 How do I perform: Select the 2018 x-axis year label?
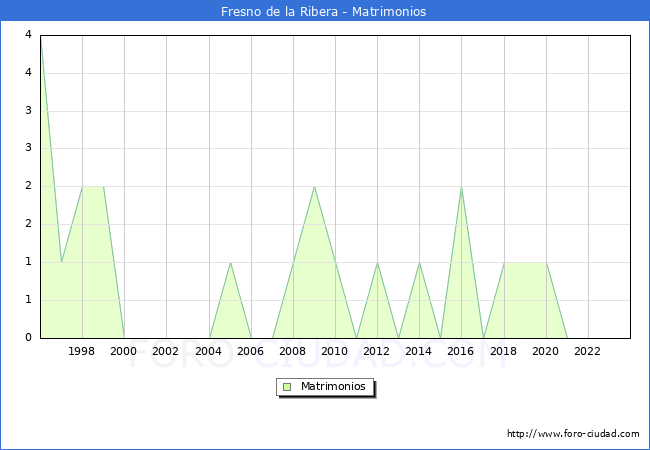click(503, 351)
